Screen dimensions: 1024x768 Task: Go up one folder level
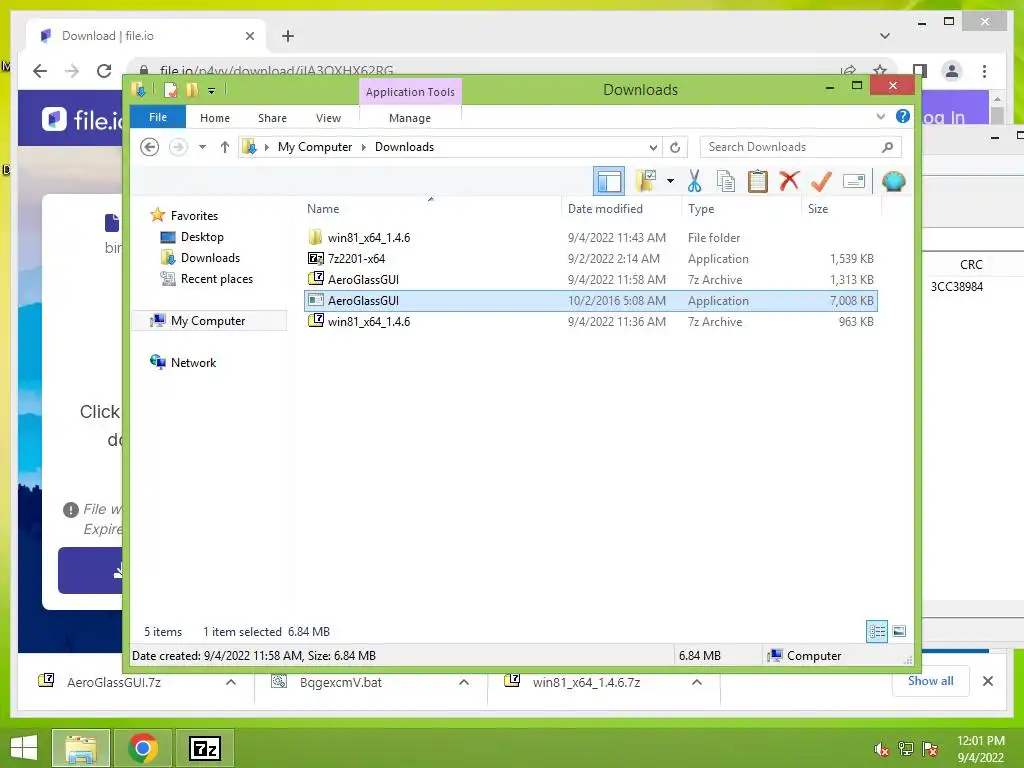coord(225,147)
